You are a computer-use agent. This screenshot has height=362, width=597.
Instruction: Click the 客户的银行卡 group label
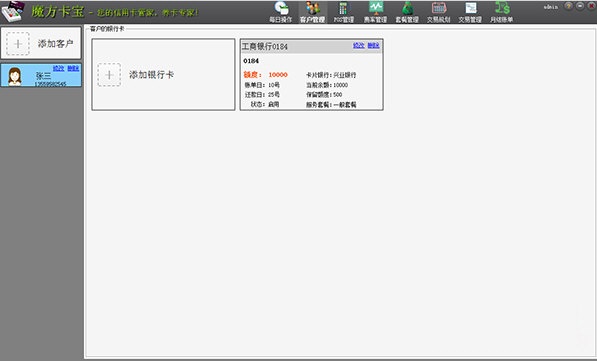[107, 29]
